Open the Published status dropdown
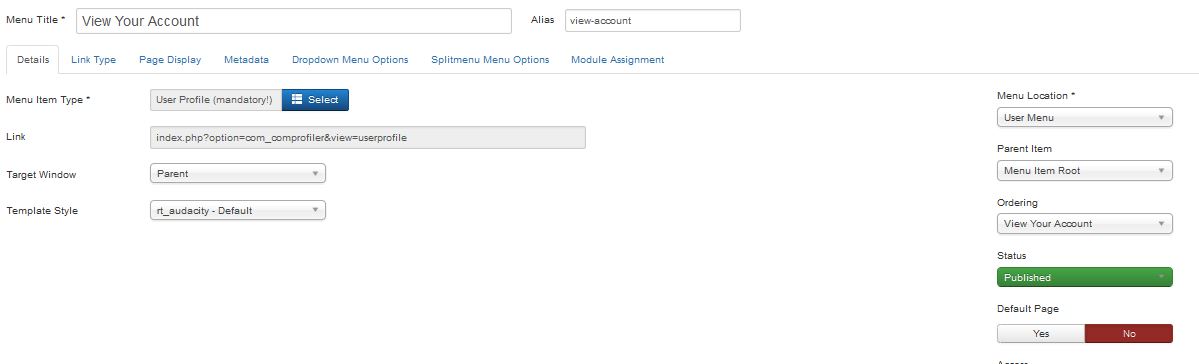This screenshot has height=364, width=1199. tap(1084, 278)
